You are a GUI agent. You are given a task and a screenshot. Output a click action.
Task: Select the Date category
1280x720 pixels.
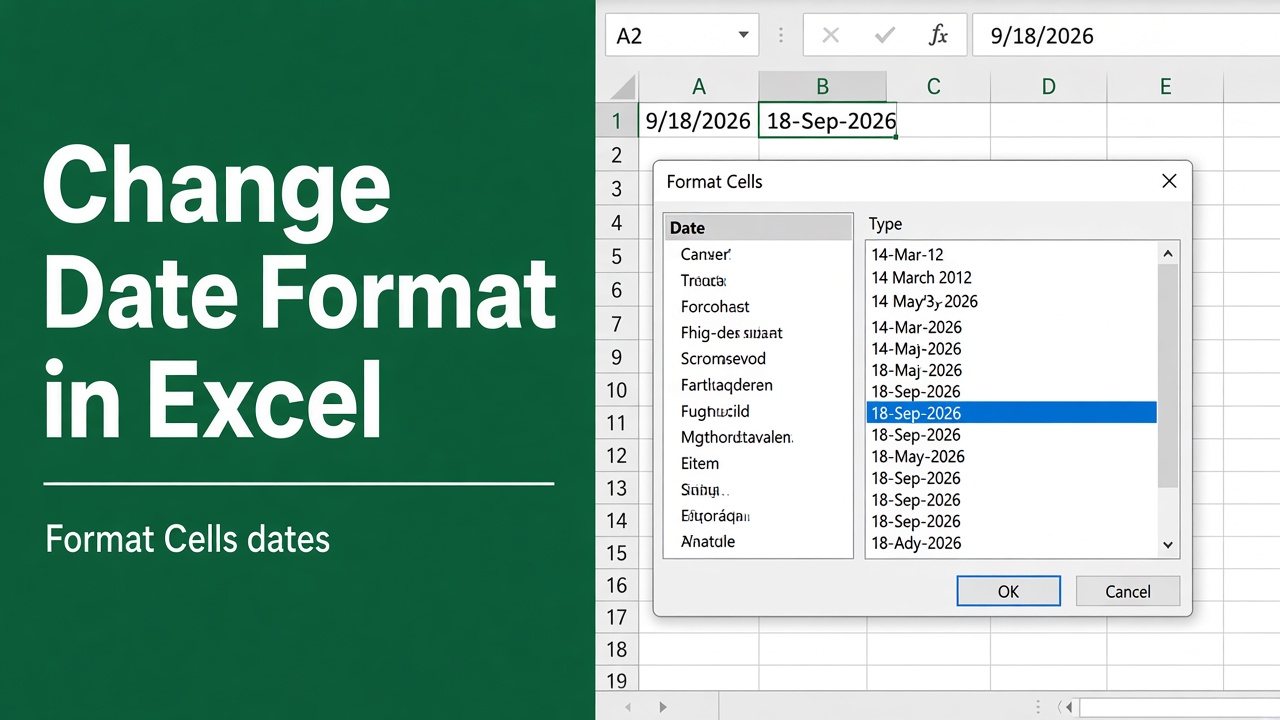coord(758,228)
